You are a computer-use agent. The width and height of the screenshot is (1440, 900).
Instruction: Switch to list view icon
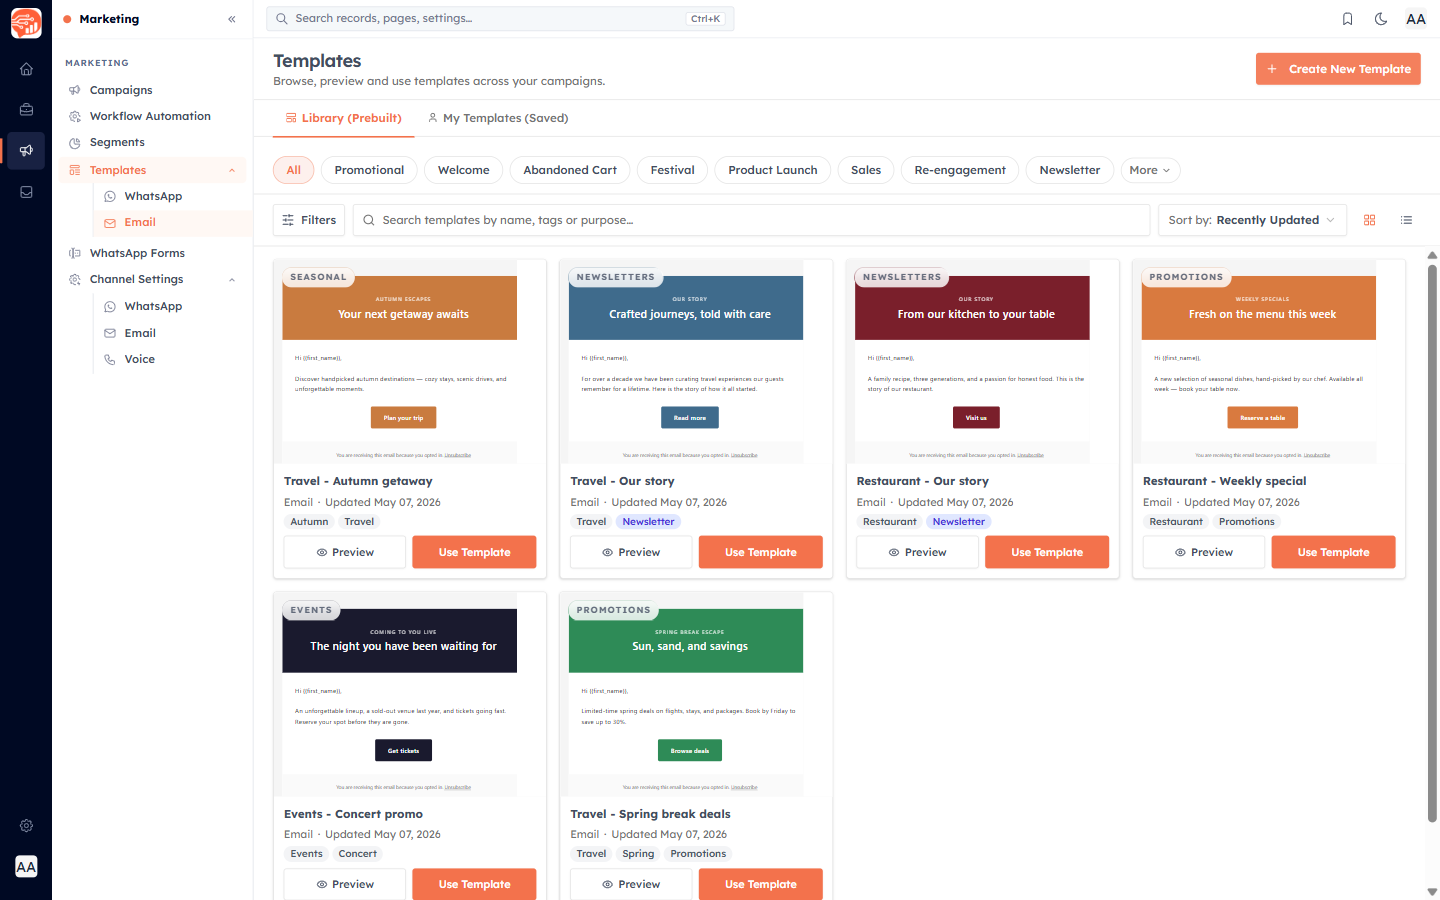(x=1406, y=220)
